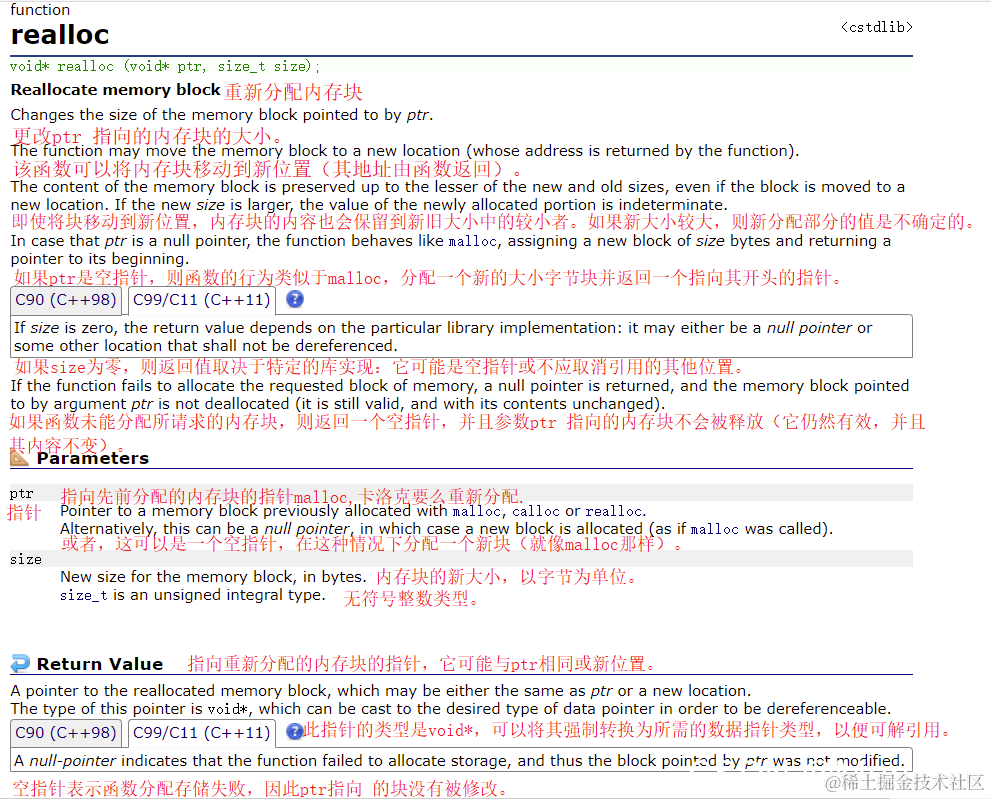Screen dimensions: 991x799
Task: Click the function prototype 'void* realloc (void* ptr, size_t size);'
Action: 165,66
